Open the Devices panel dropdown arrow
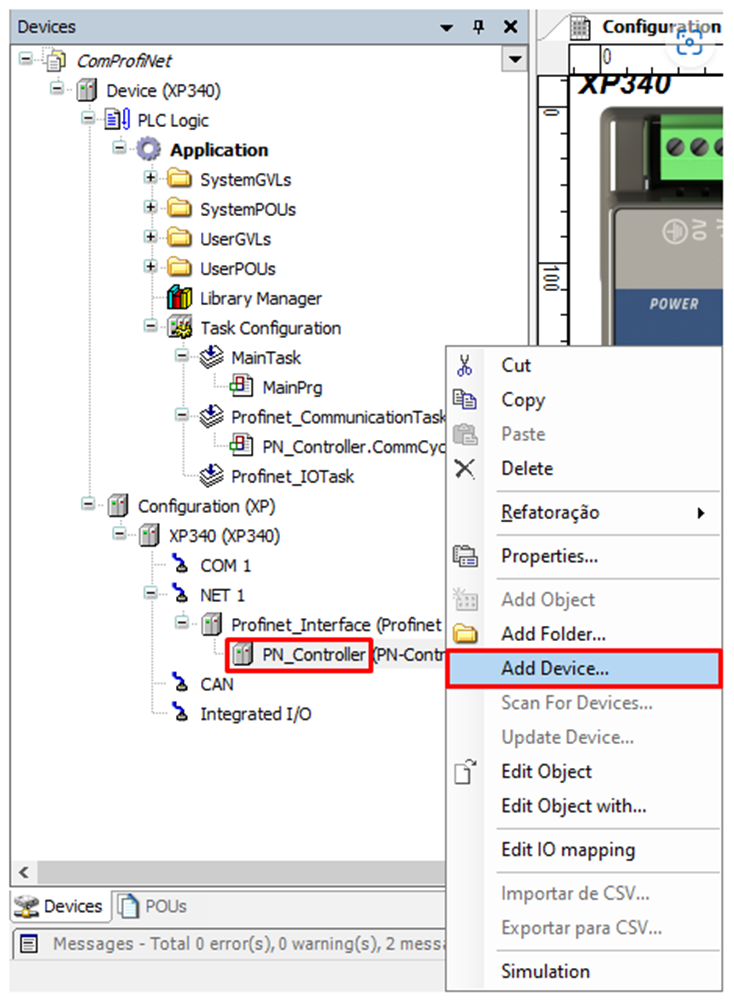 (447, 27)
